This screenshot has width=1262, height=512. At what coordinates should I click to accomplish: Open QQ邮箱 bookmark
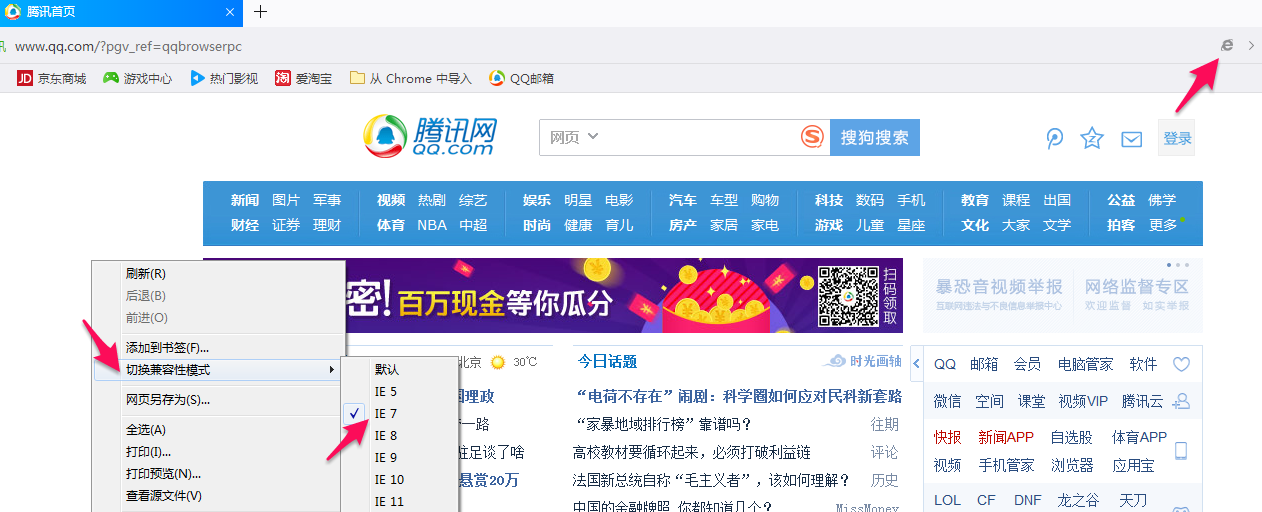[521, 78]
